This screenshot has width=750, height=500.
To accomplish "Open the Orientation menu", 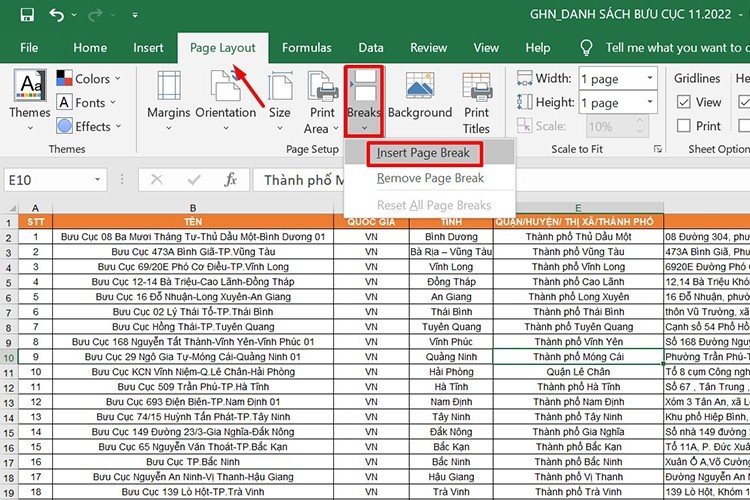I will click(x=226, y=101).
